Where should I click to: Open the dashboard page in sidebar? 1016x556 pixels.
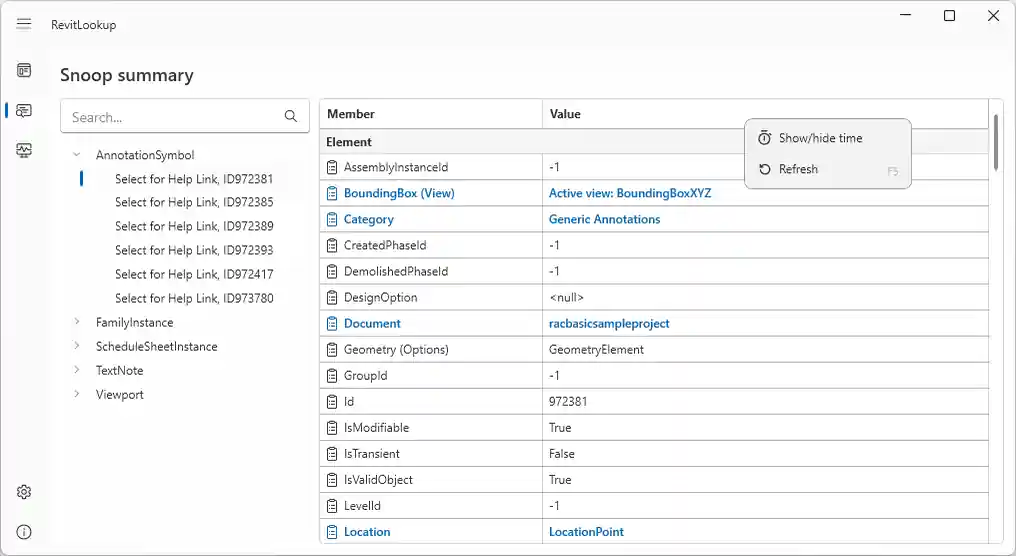click(24, 70)
